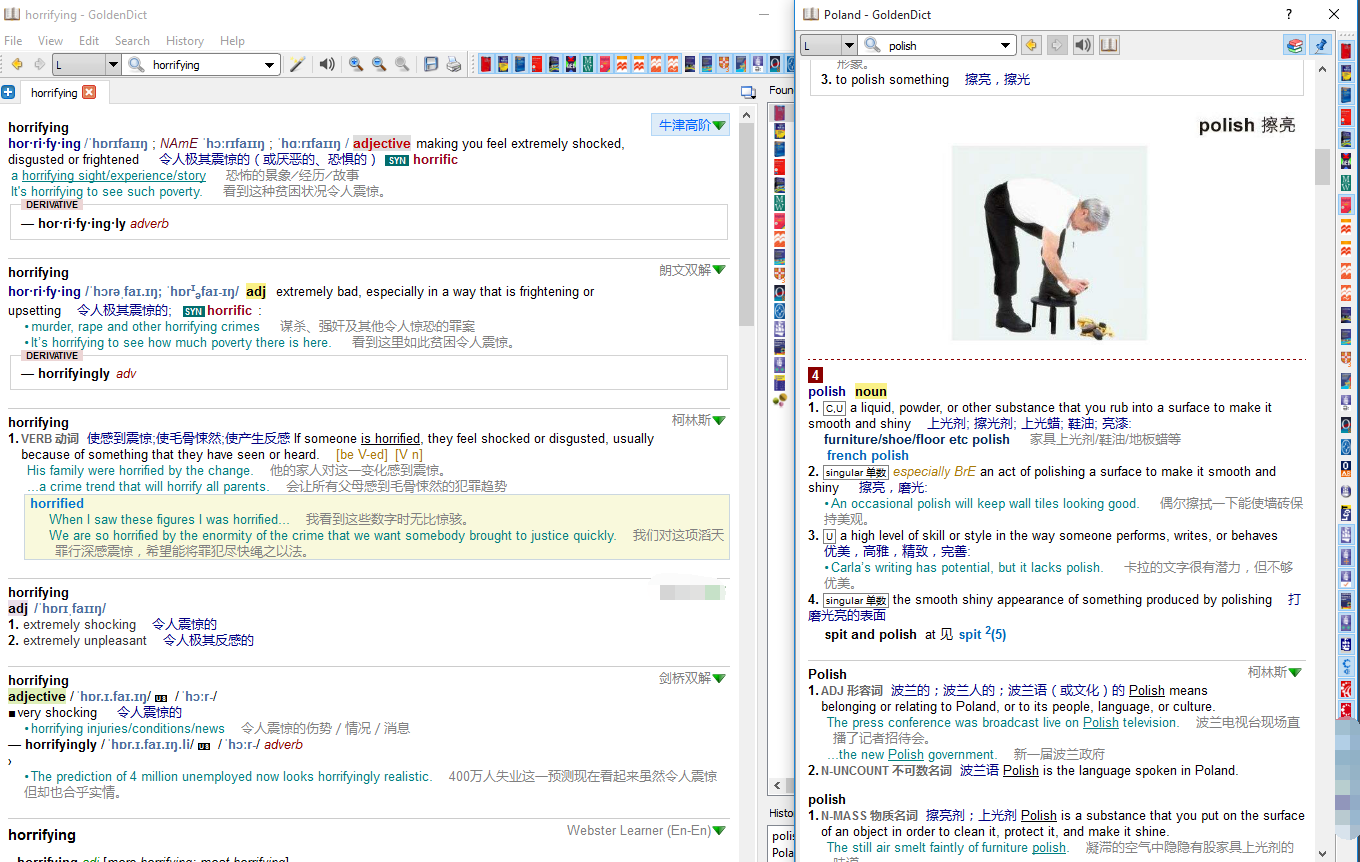Play pronunciation in Poland popup window
The height and width of the screenshot is (862, 1360).
pyautogui.click(x=1083, y=45)
